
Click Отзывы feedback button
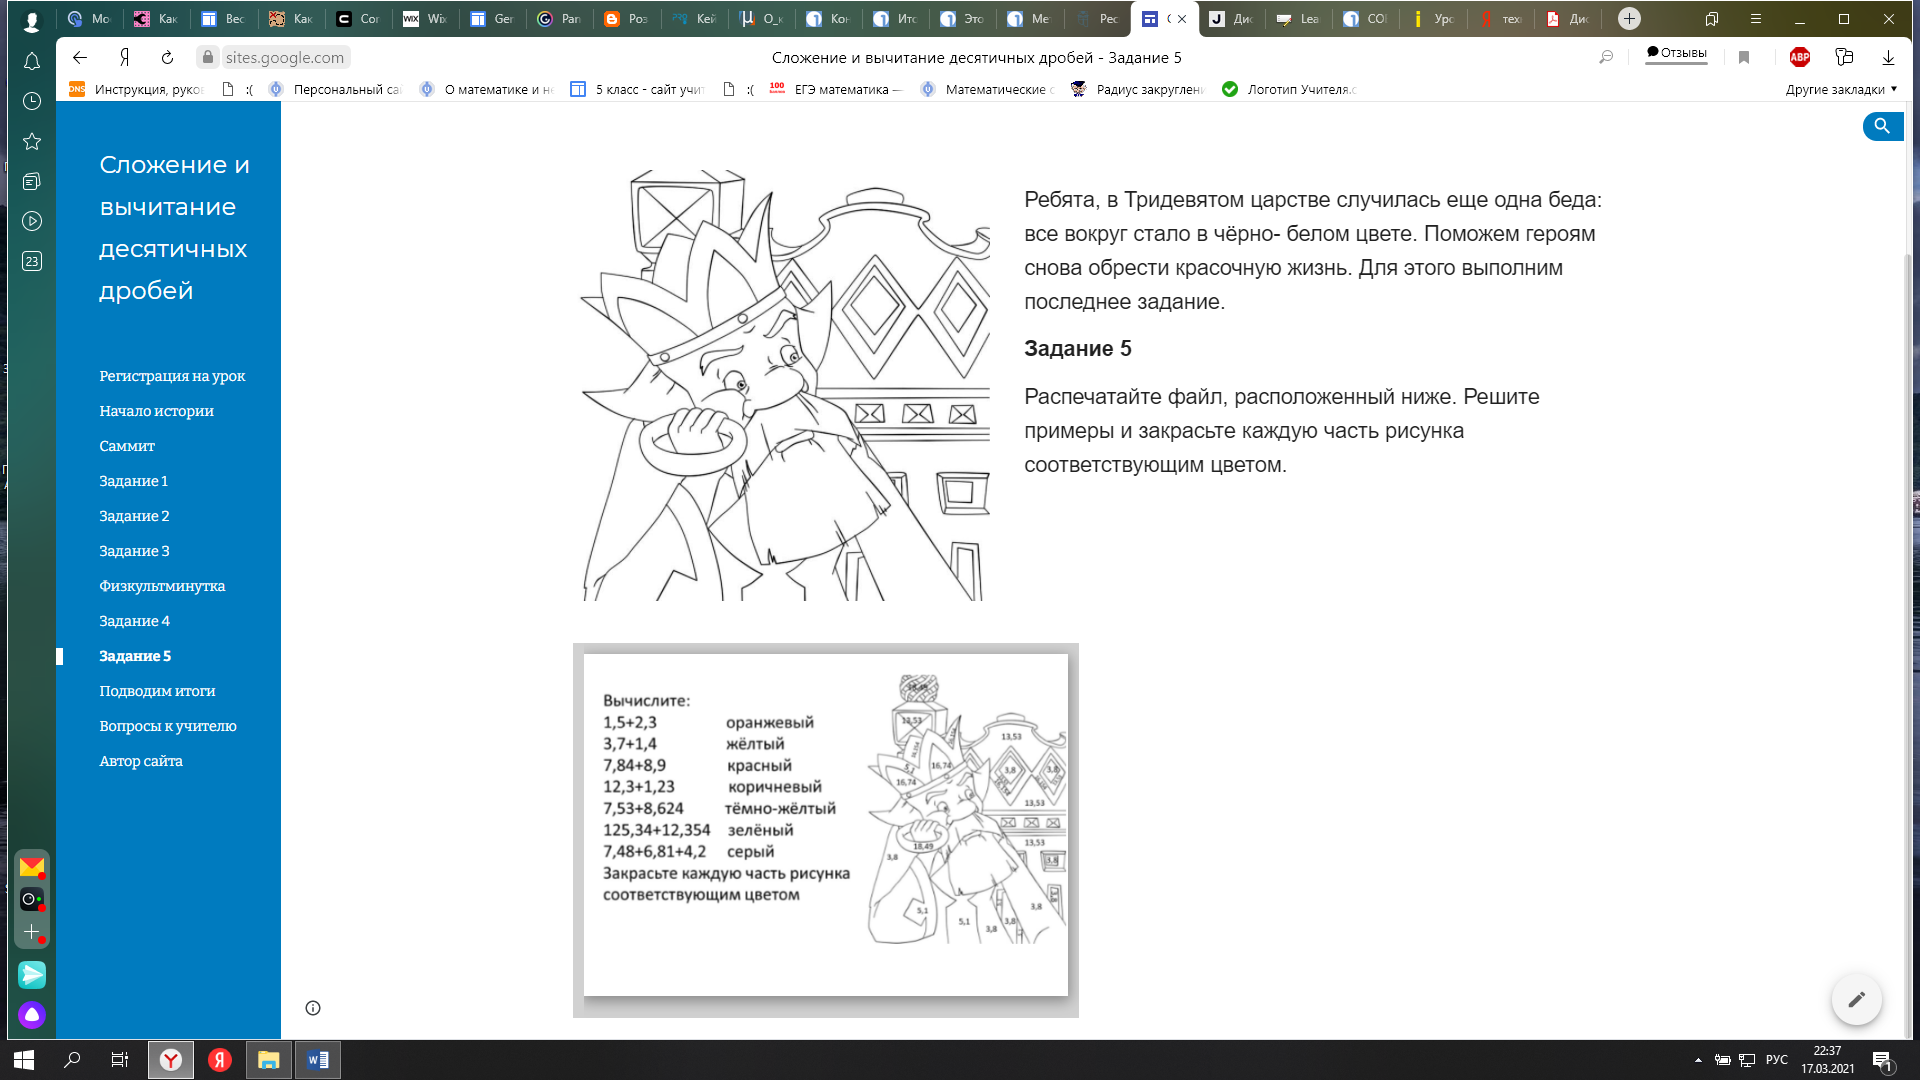(x=1676, y=53)
